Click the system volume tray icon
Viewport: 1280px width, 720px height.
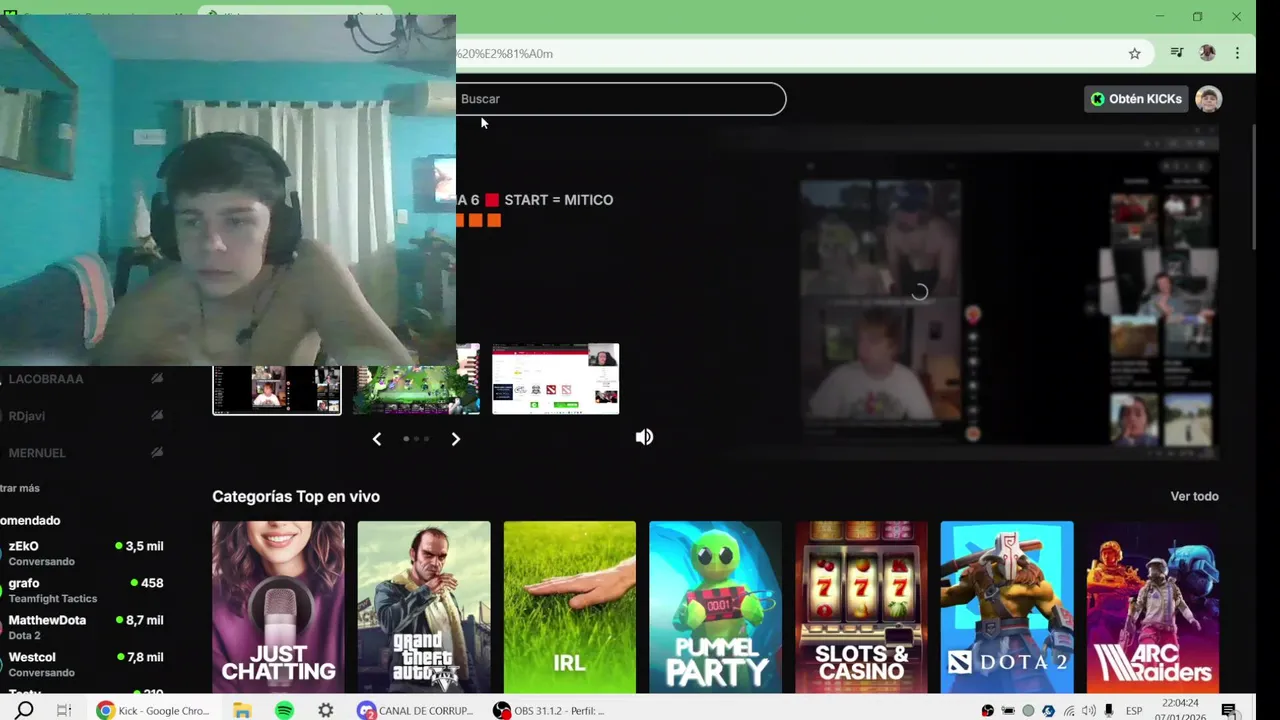coord(1089,711)
